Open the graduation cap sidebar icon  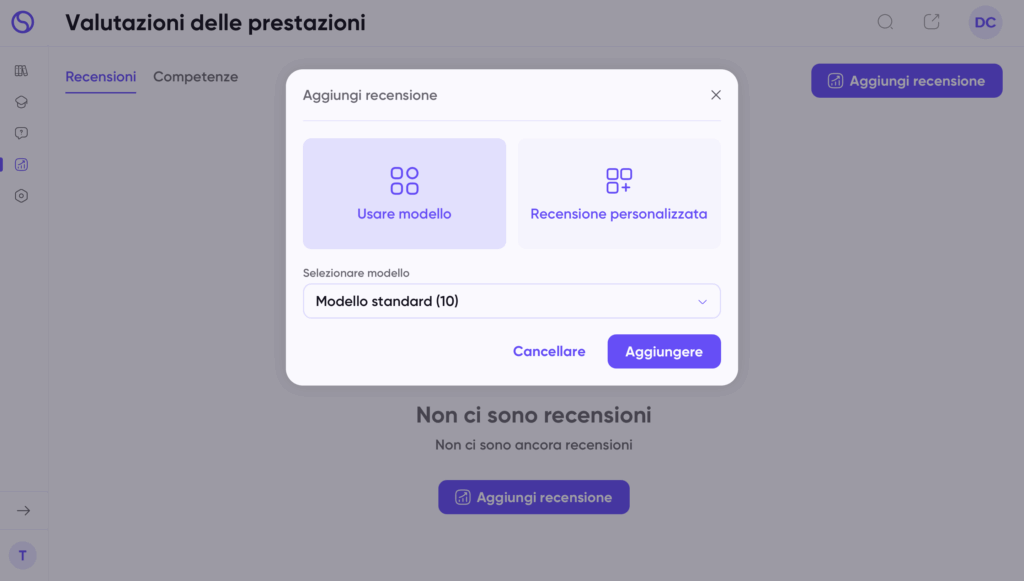22,102
